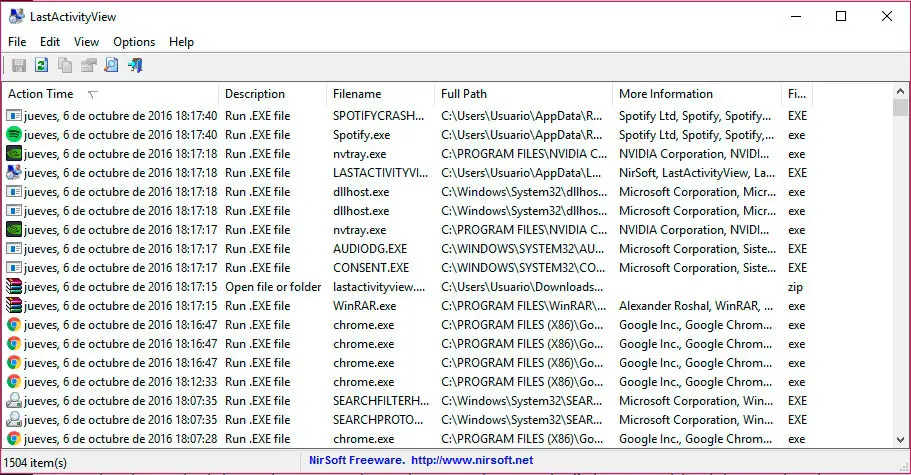911x475 pixels.
Task: Click the scrollbar up arrow
Action: click(x=900, y=91)
